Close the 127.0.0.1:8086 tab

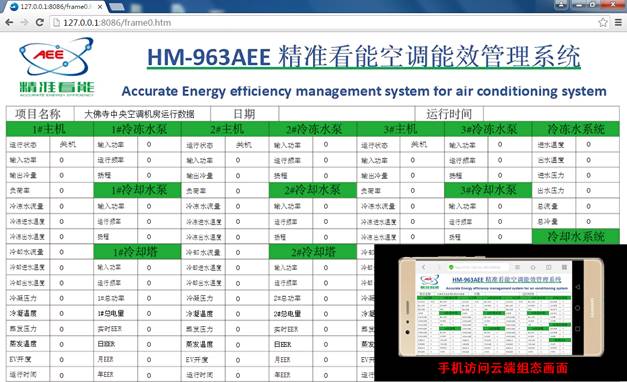(100, 7)
